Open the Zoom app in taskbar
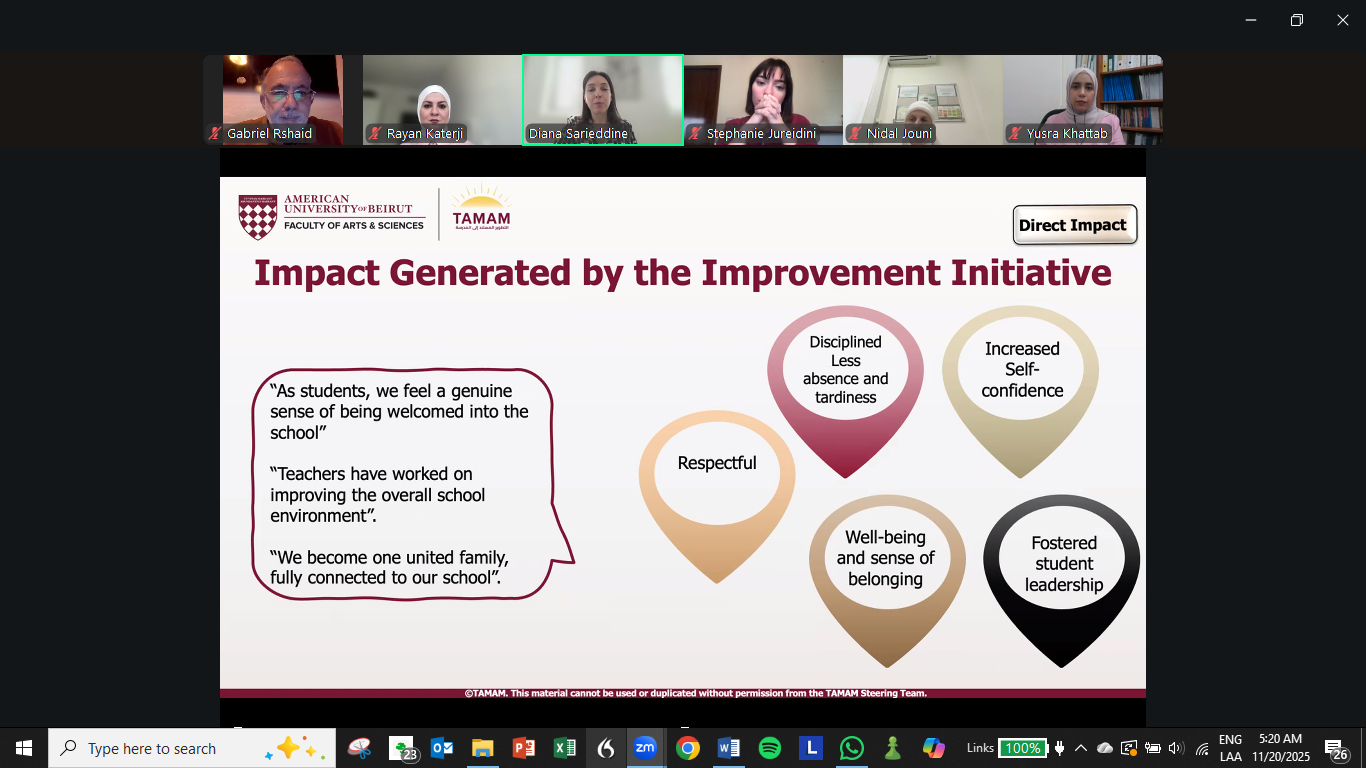Screen dimensions: 1366x768 click(645, 748)
